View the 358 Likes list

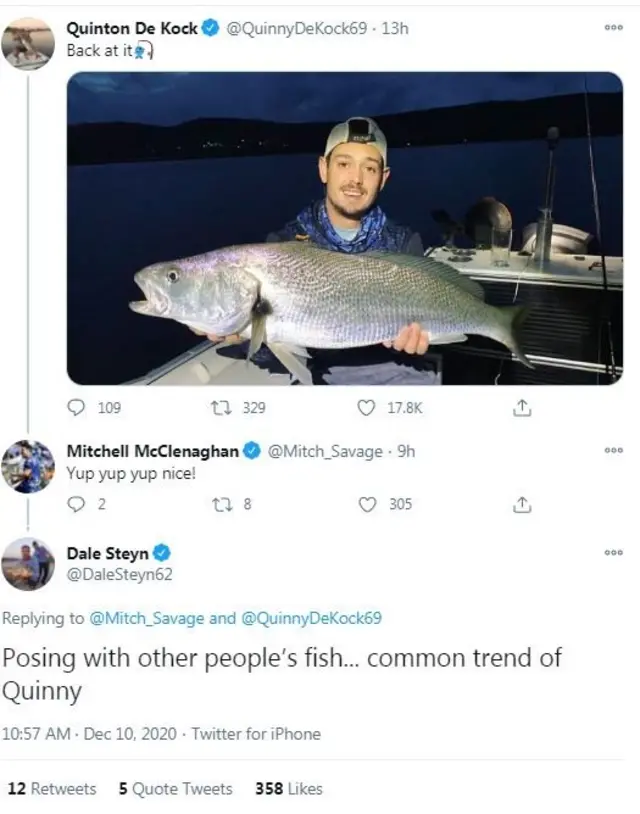click(x=289, y=789)
